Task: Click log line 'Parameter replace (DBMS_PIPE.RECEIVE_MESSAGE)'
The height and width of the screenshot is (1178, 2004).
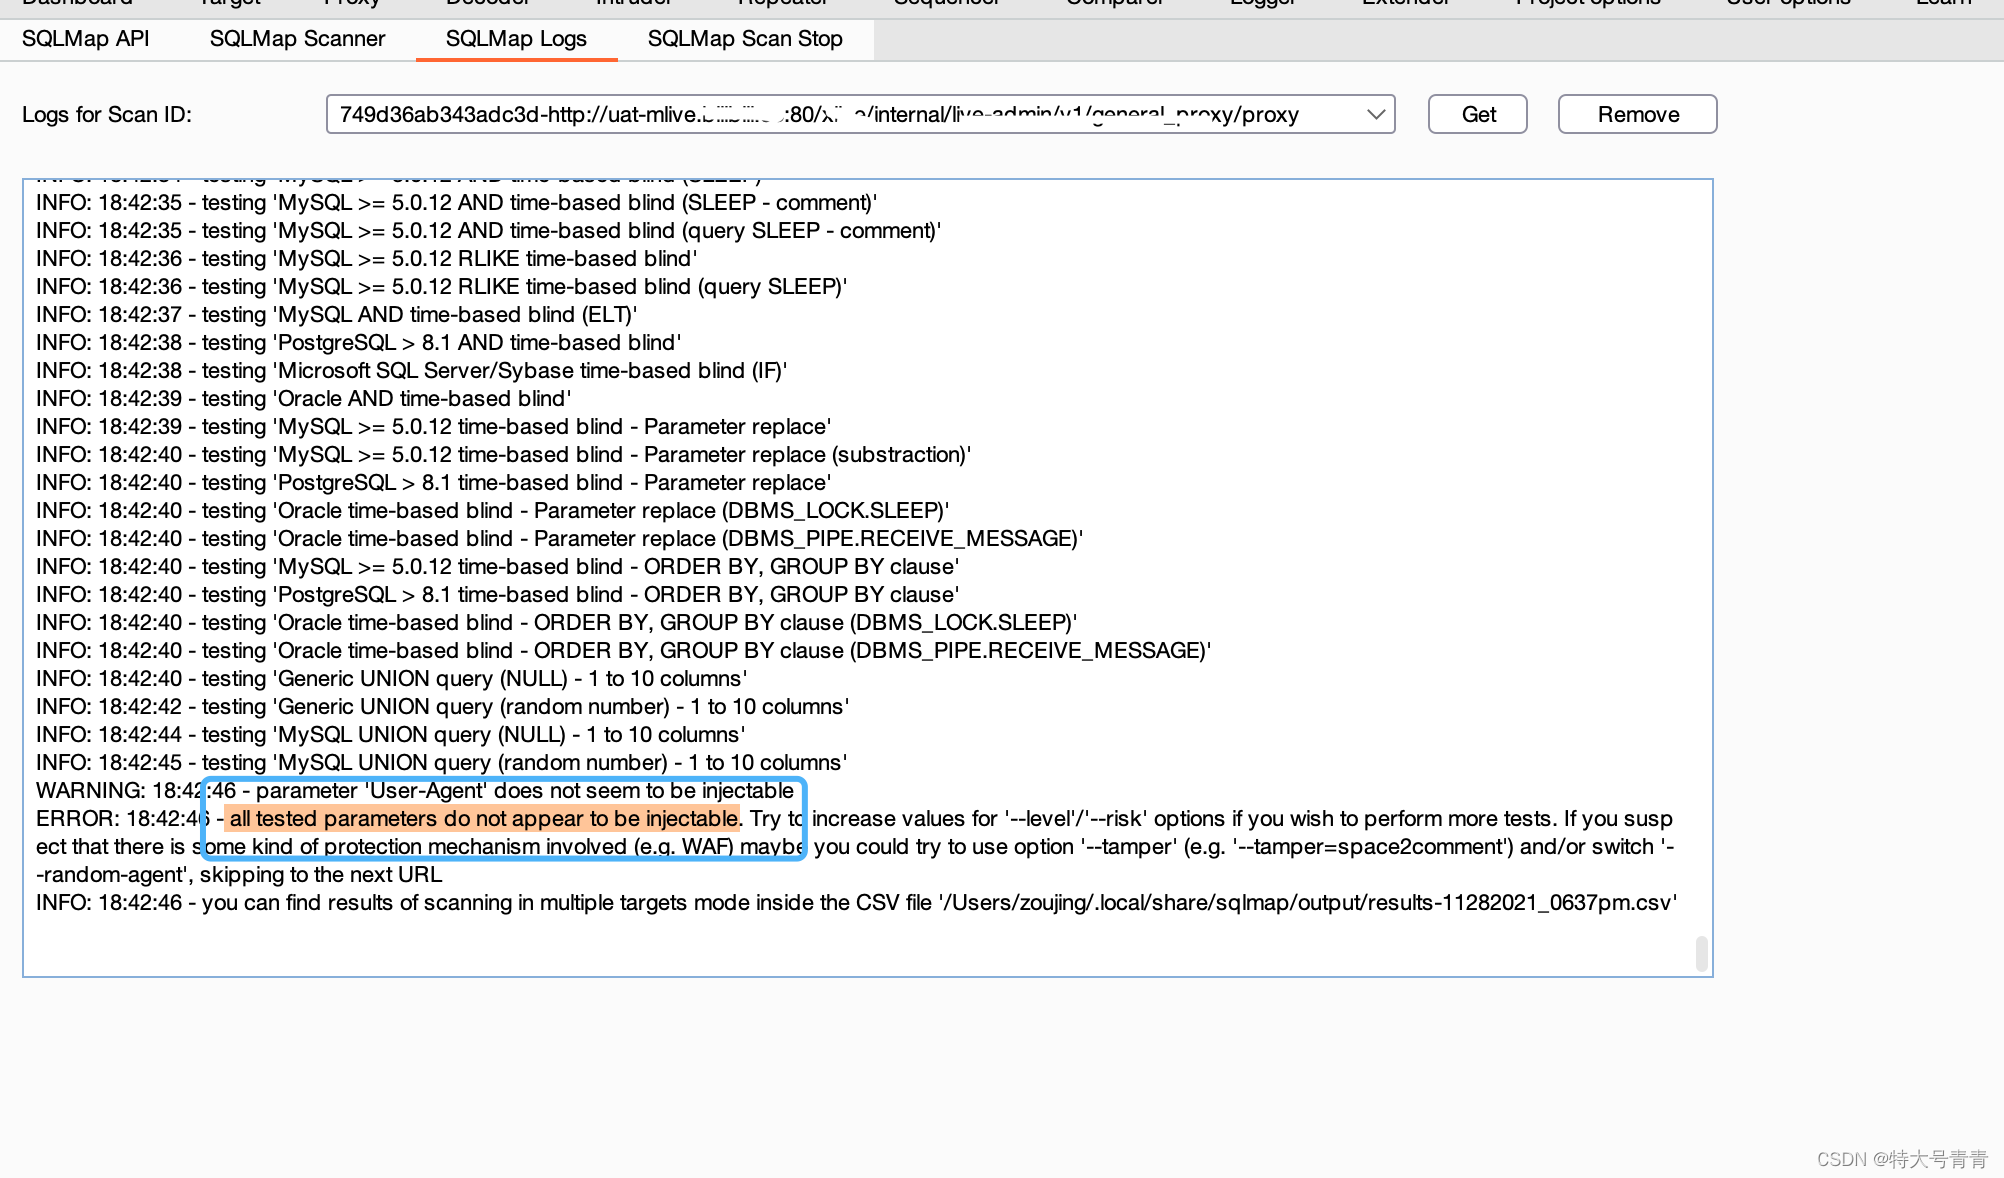Action: (x=560, y=539)
